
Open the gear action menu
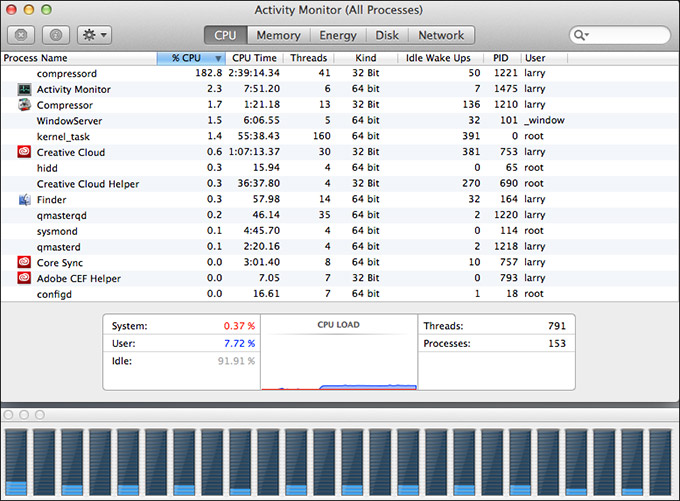pos(95,35)
